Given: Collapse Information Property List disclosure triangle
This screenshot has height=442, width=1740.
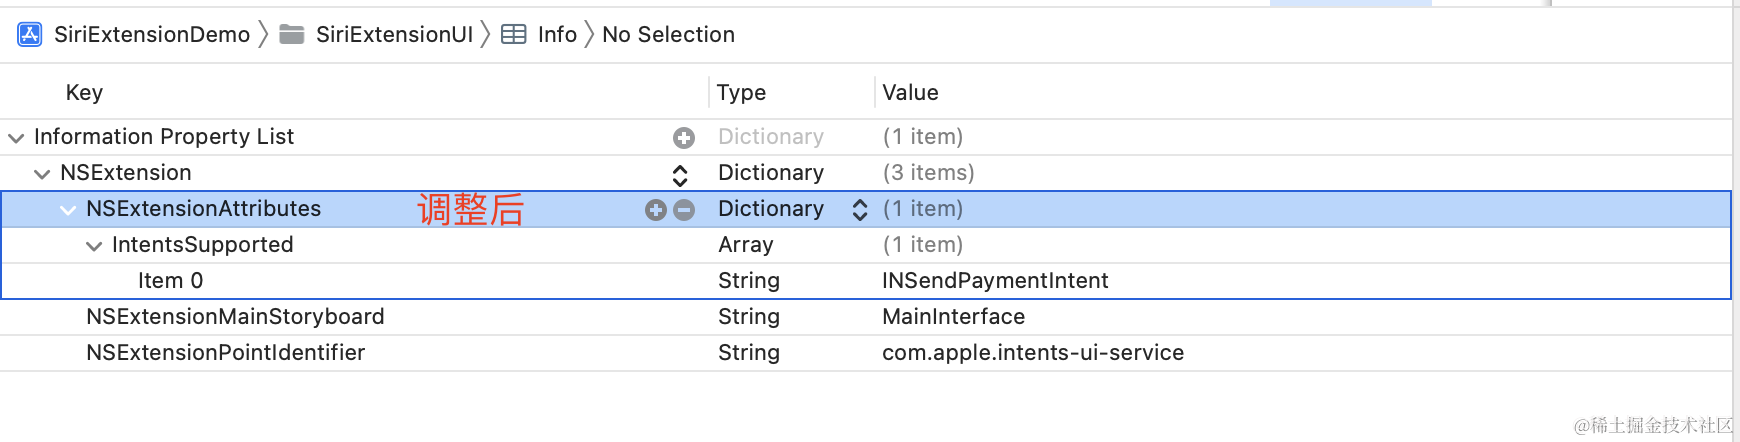Looking at the screenshot, I should (x=16, y=138).
